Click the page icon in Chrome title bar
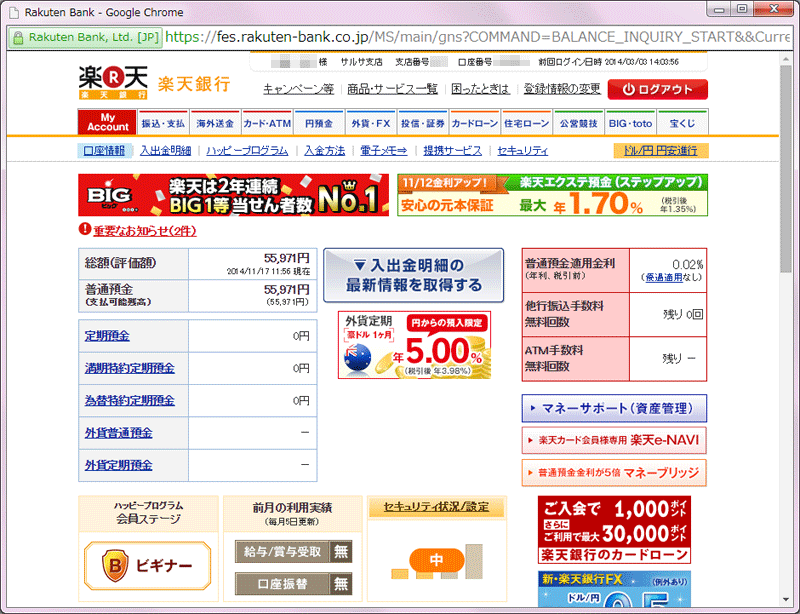Screen dimensions: 800x614 point(14,12)
